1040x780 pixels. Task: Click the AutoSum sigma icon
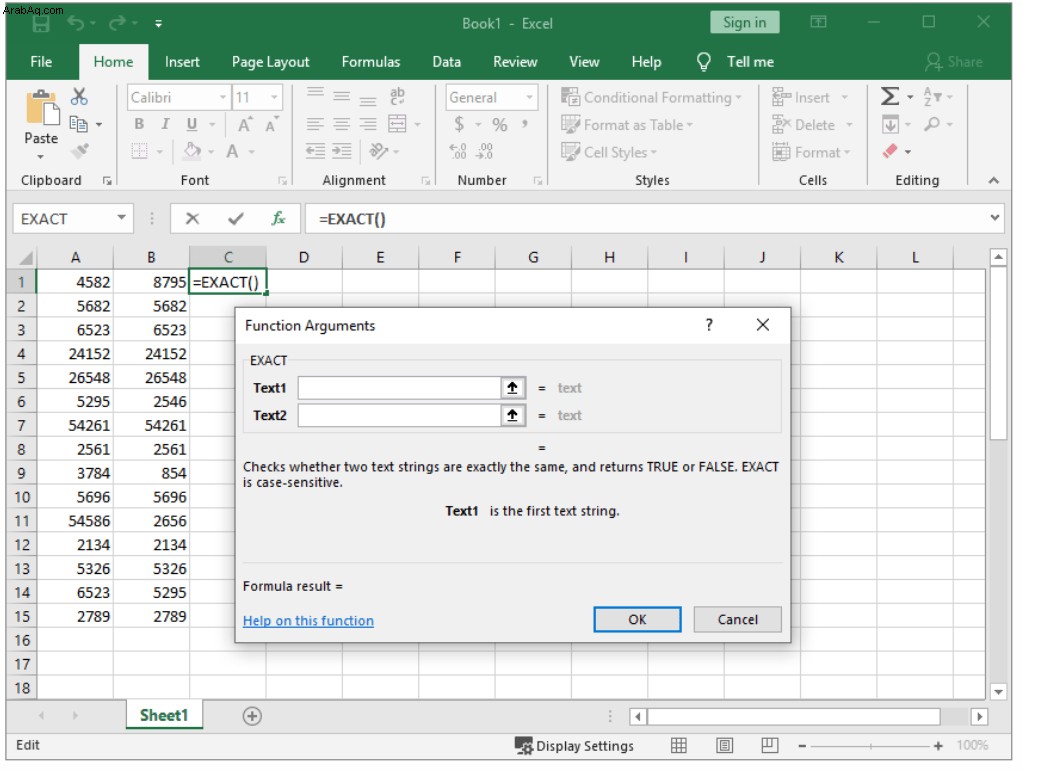890,97
